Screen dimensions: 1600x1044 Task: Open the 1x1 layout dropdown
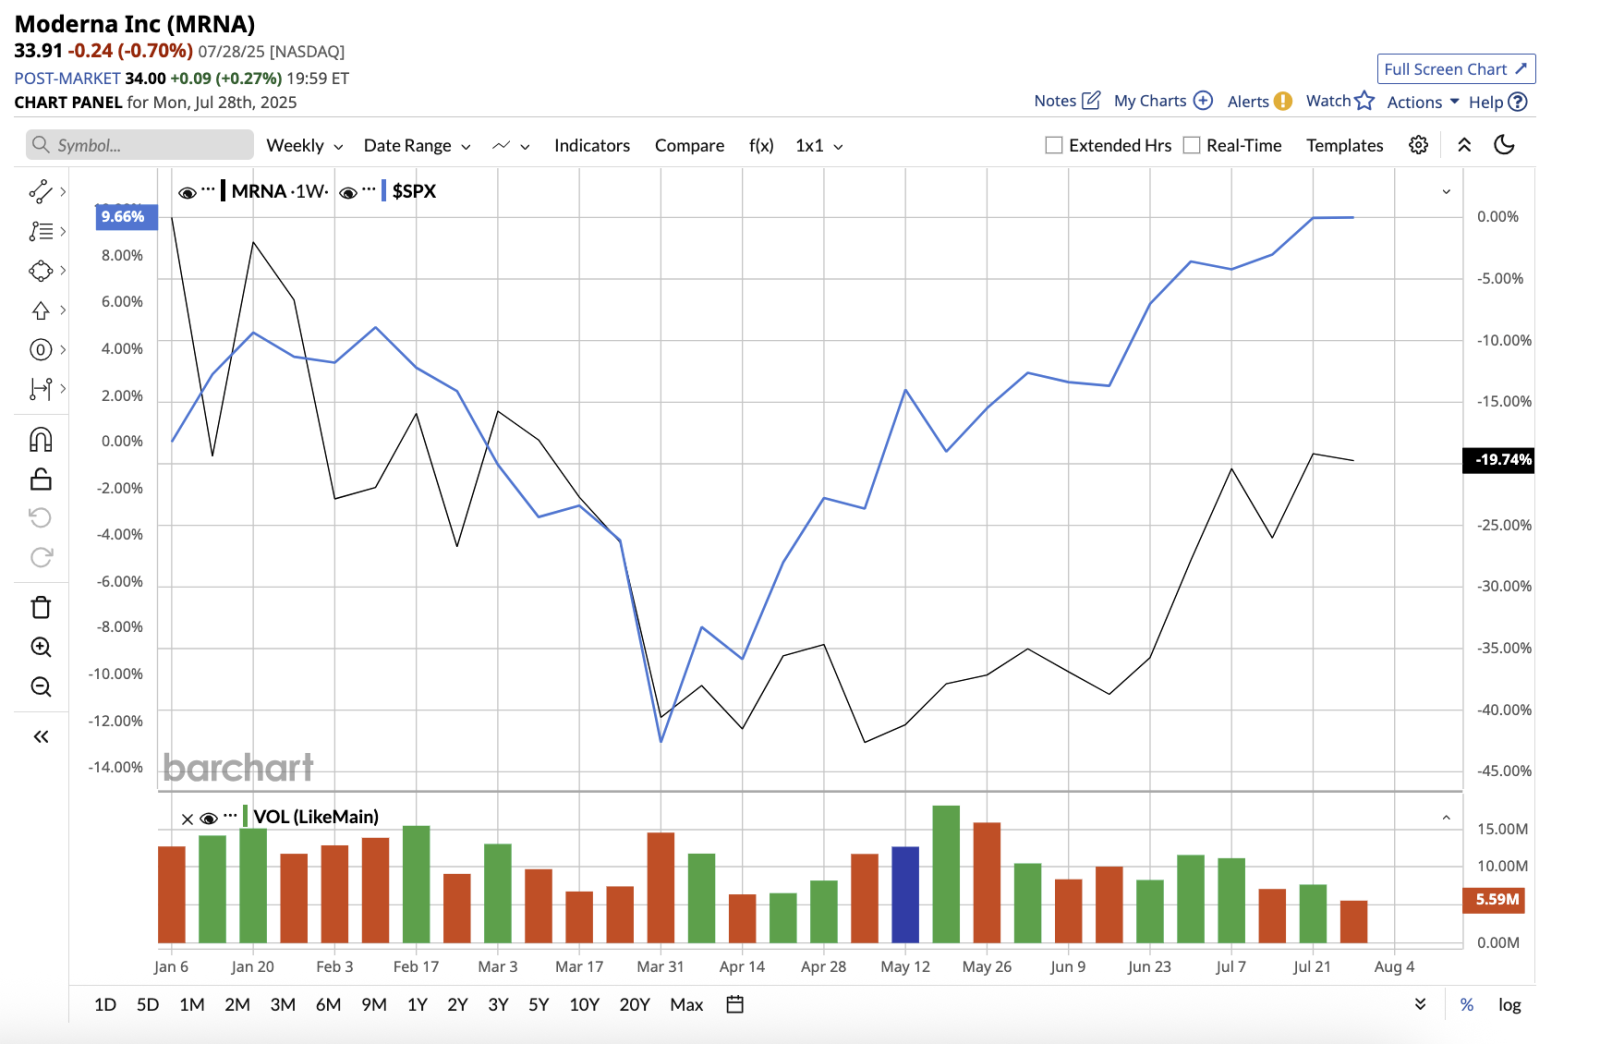(x=819, y=145)
